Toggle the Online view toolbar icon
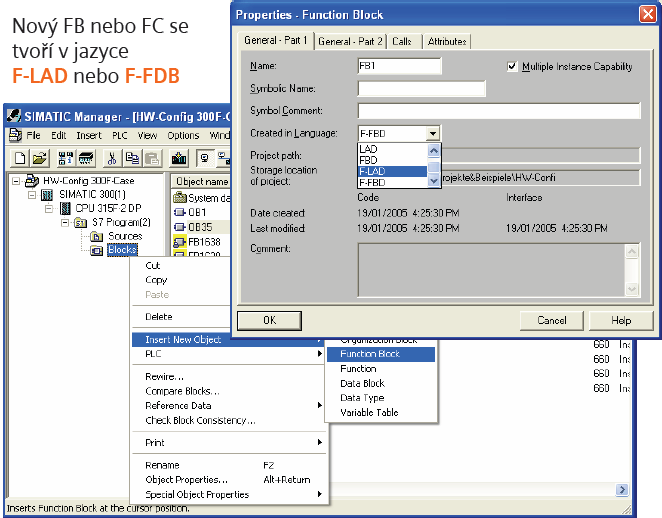Image resolution: width=662 pixels, height=518 pixels. [205, 158]
